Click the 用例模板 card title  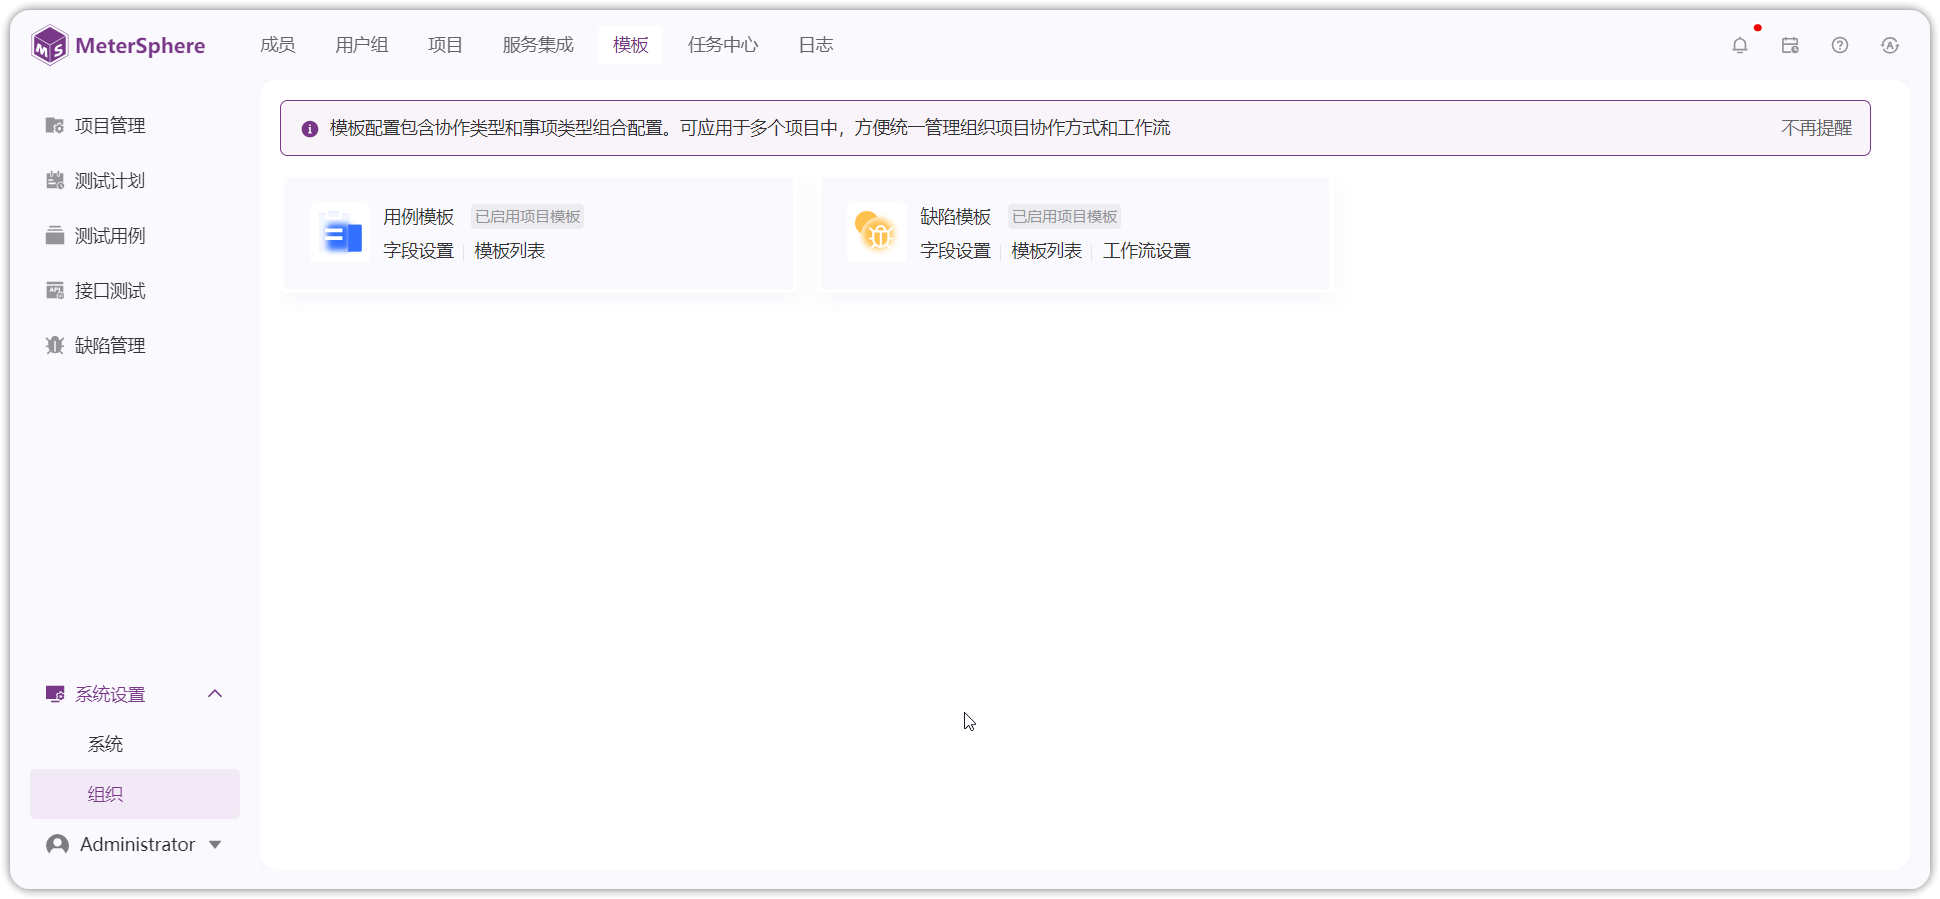tap(419, 217)
